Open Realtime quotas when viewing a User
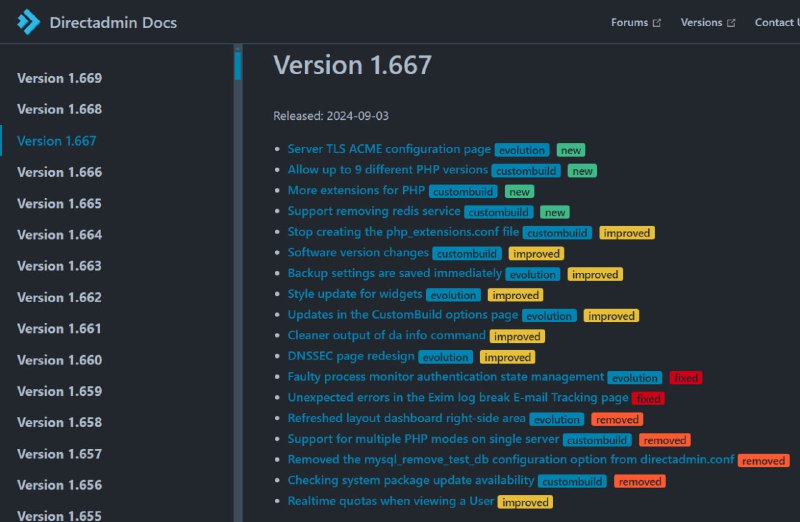This screenshot has width=800, height=522. pos(391,501)
